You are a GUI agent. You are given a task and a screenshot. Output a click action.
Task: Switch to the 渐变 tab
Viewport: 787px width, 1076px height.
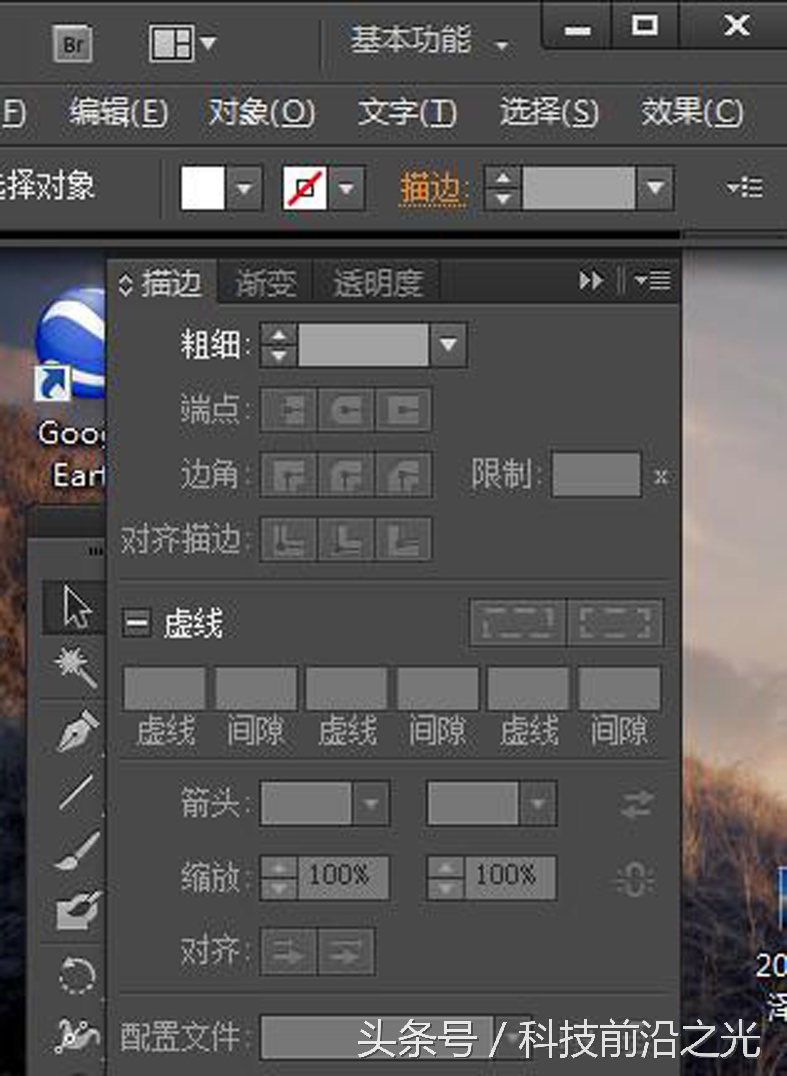click(266, 282)
